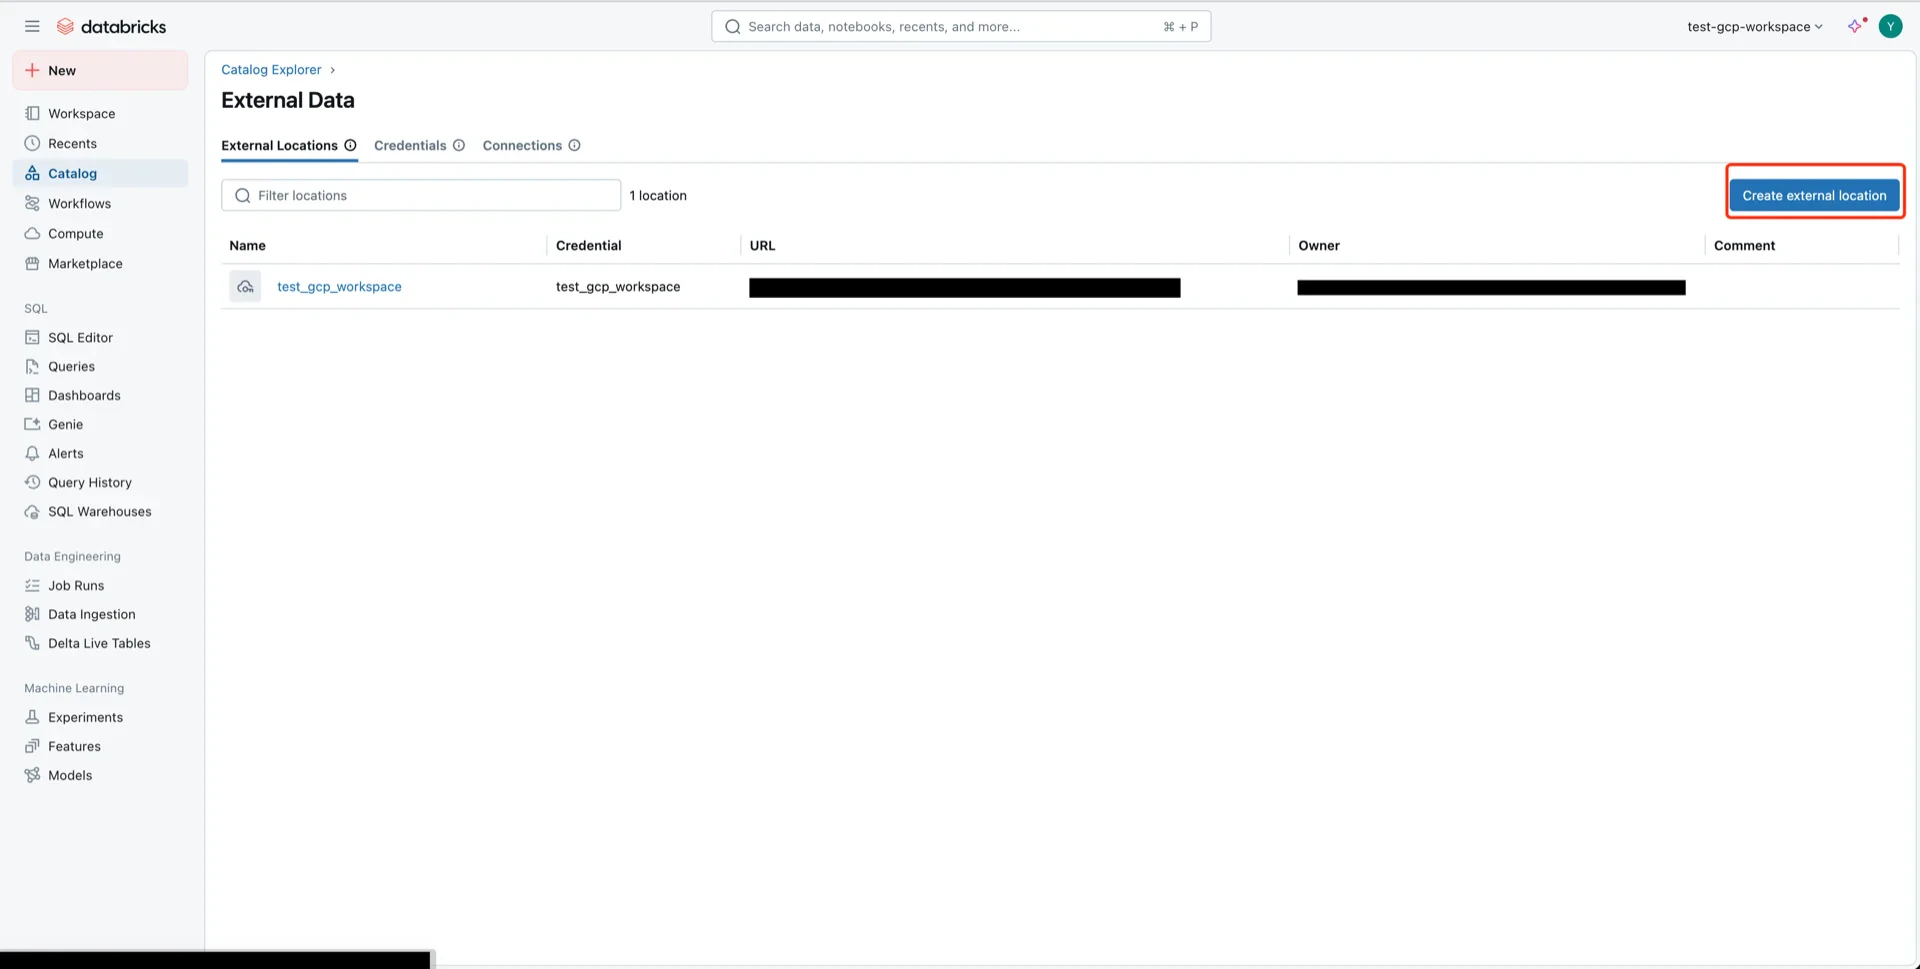Image resolution: width=1920 pixels, height=969 pixels.
Task: Switch to the External Locations tab
Action: coord(279,146)
